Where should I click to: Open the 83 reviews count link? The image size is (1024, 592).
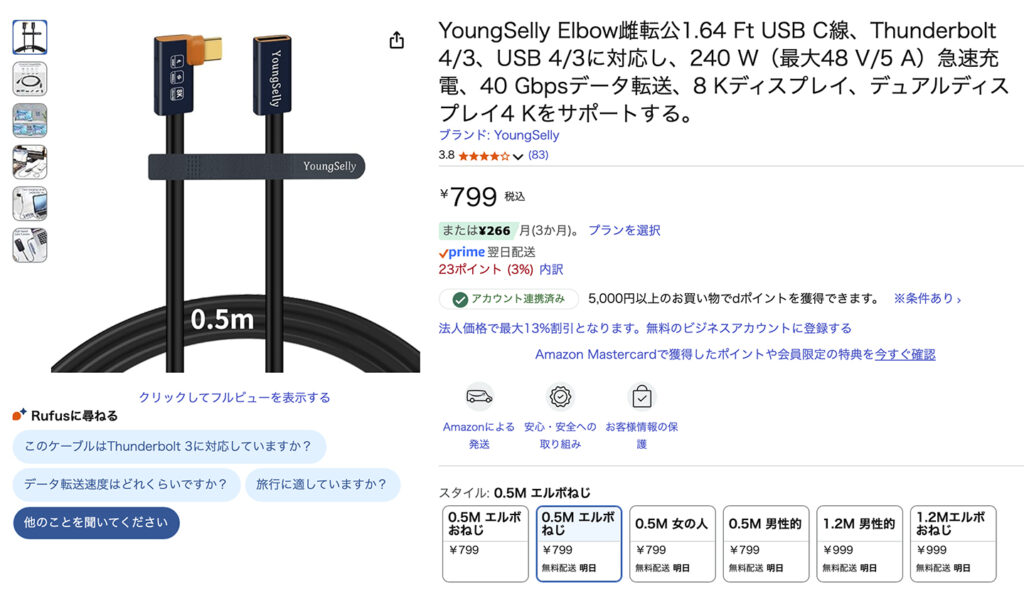[538, 155]
